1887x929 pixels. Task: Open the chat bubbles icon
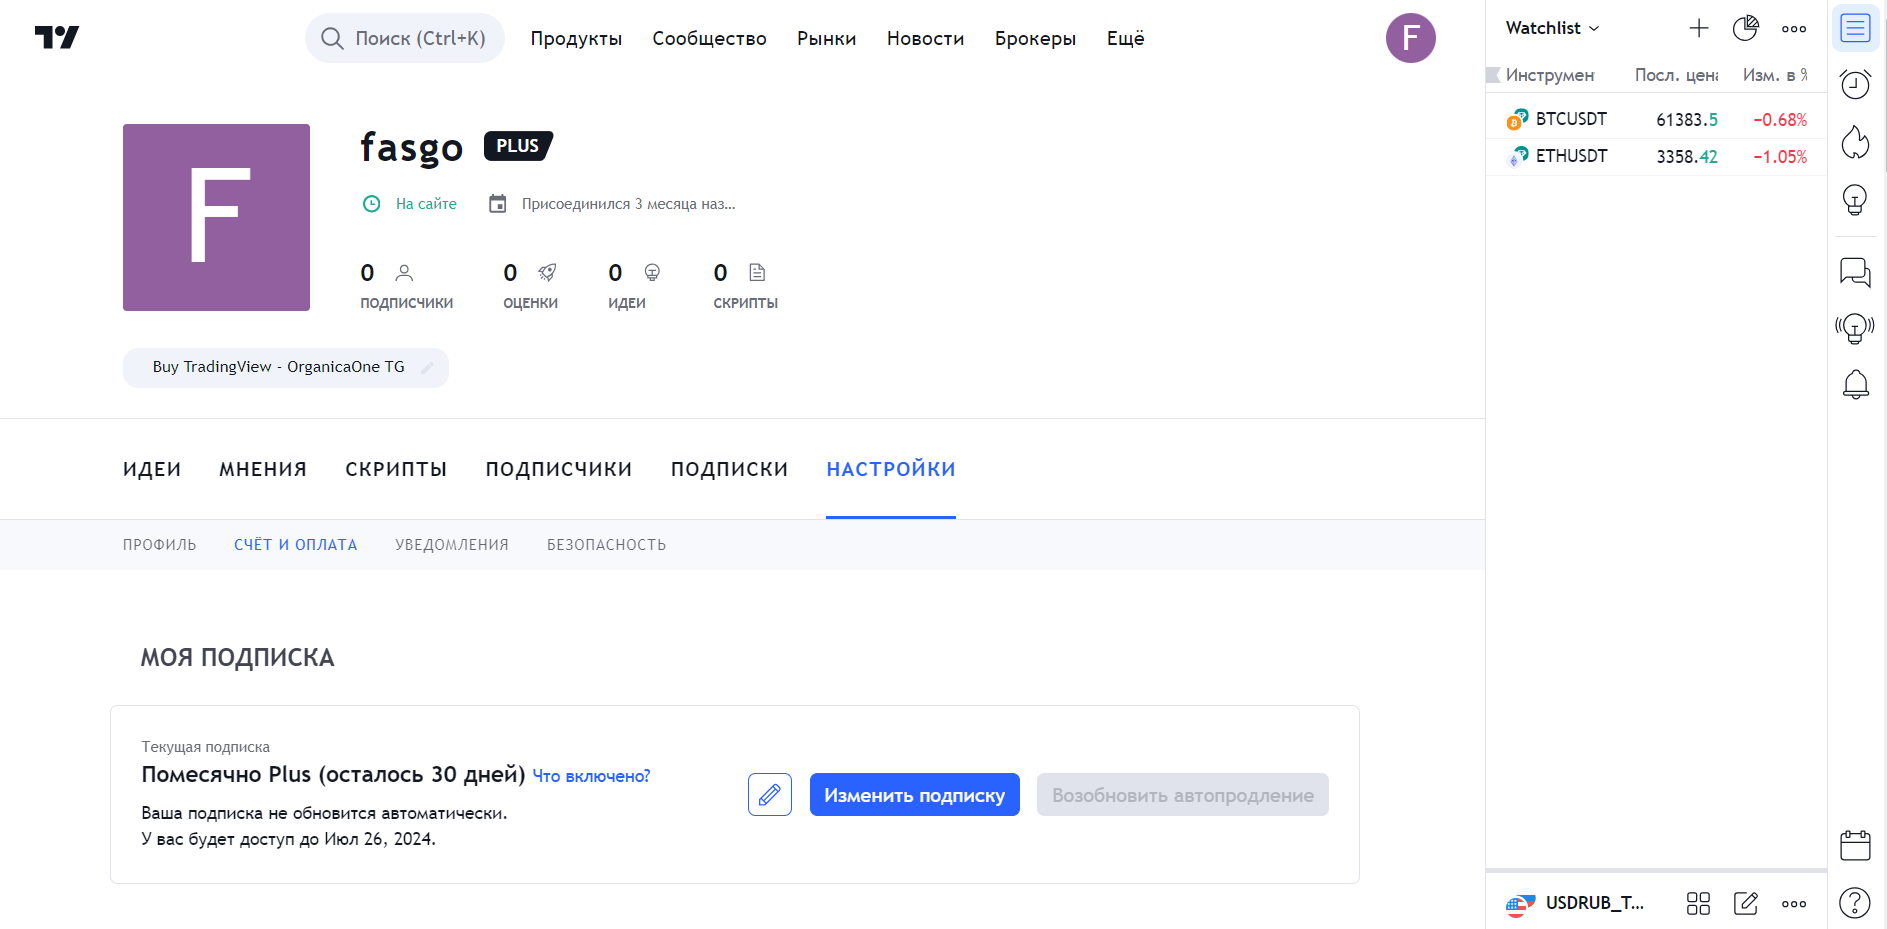(1855, 272)
